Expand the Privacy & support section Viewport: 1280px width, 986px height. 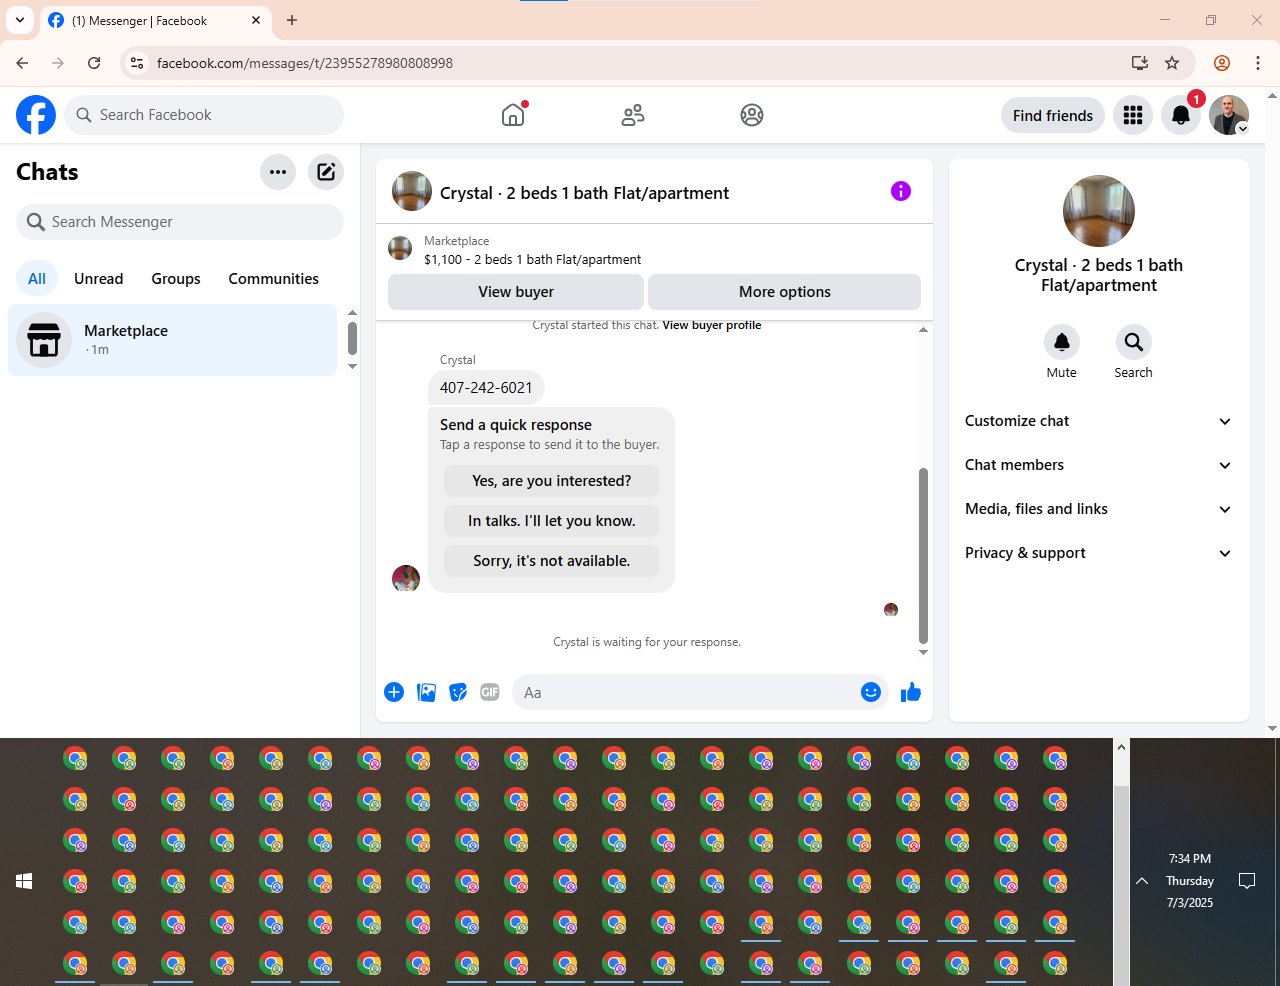[x=1099, y=553]
